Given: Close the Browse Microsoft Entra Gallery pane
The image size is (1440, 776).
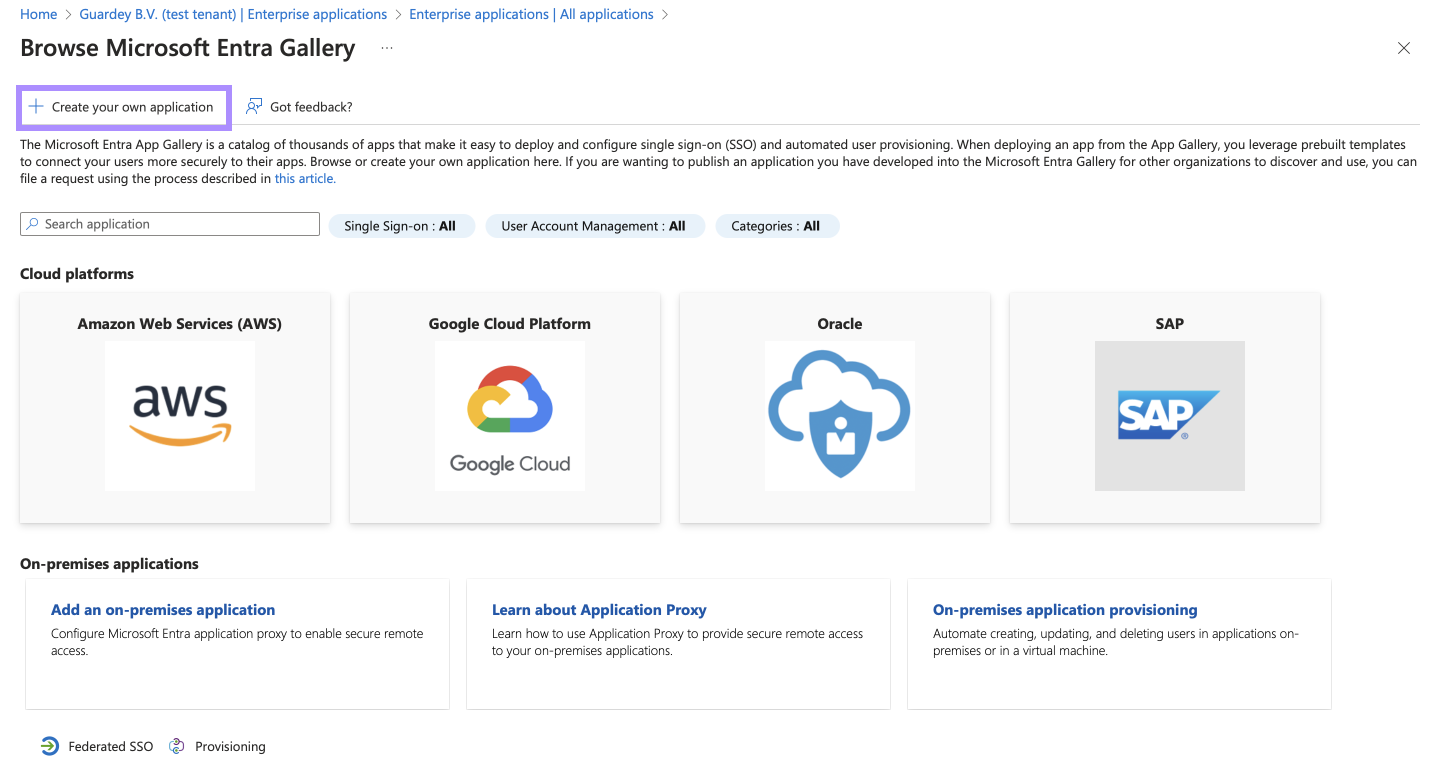Looking at the screenshot, I should tap(1404, 48).
